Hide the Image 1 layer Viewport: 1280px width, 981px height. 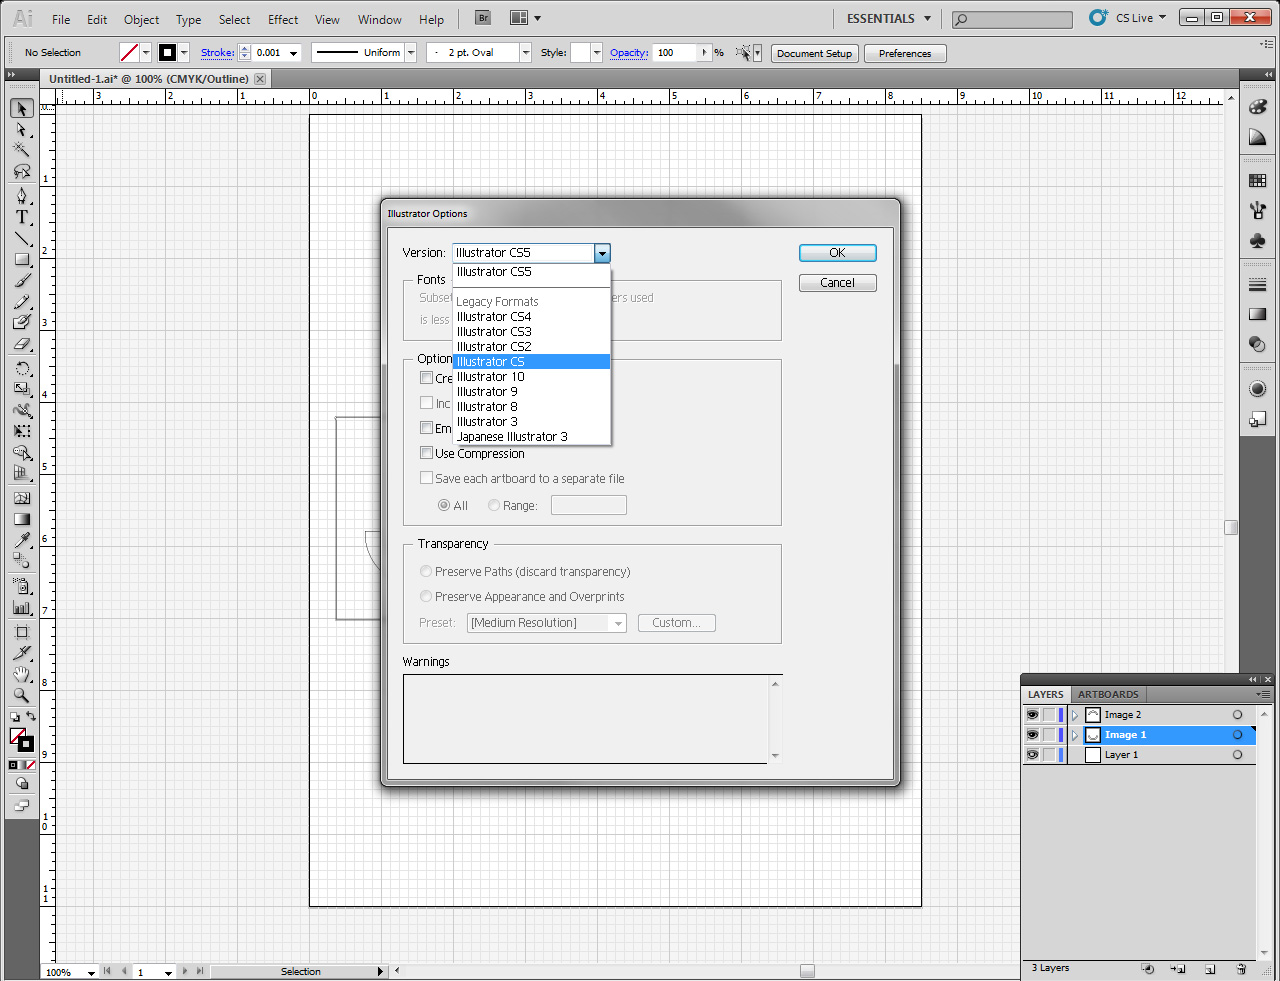pyautogui.click(x=1032, y=735)
